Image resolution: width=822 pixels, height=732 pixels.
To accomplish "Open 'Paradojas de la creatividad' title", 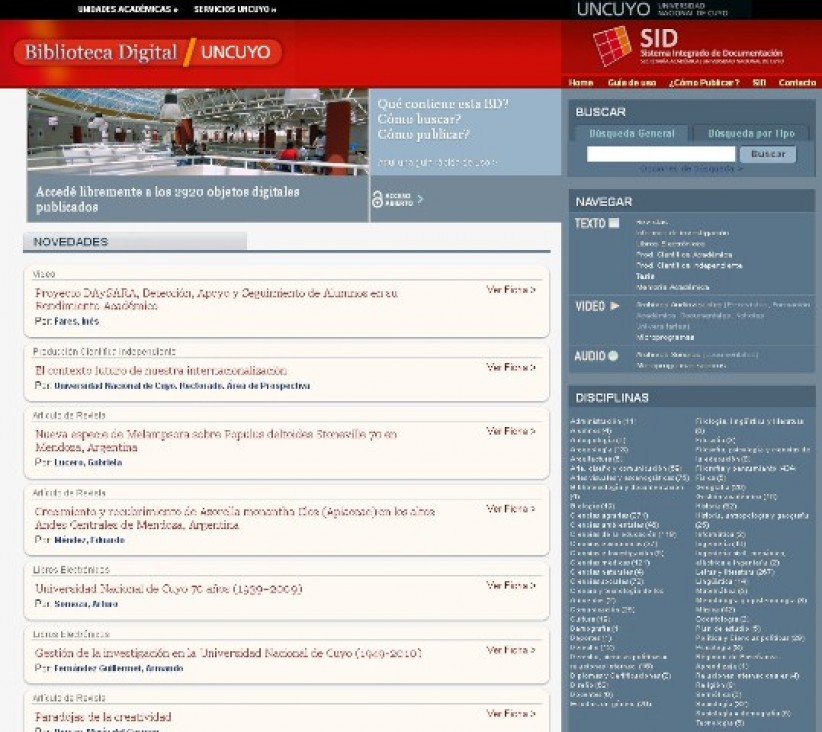I will click(x=103, y=717).
